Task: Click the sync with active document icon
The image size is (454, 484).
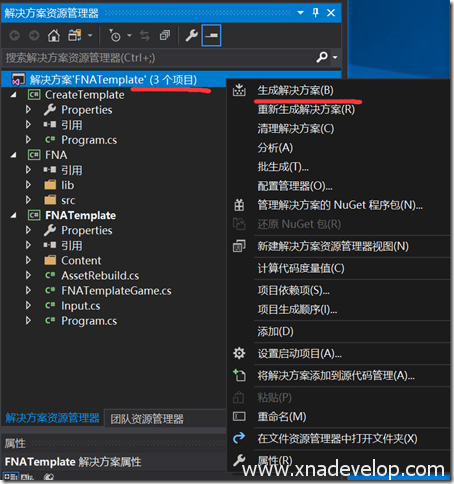Action: [x=145, y=35]
